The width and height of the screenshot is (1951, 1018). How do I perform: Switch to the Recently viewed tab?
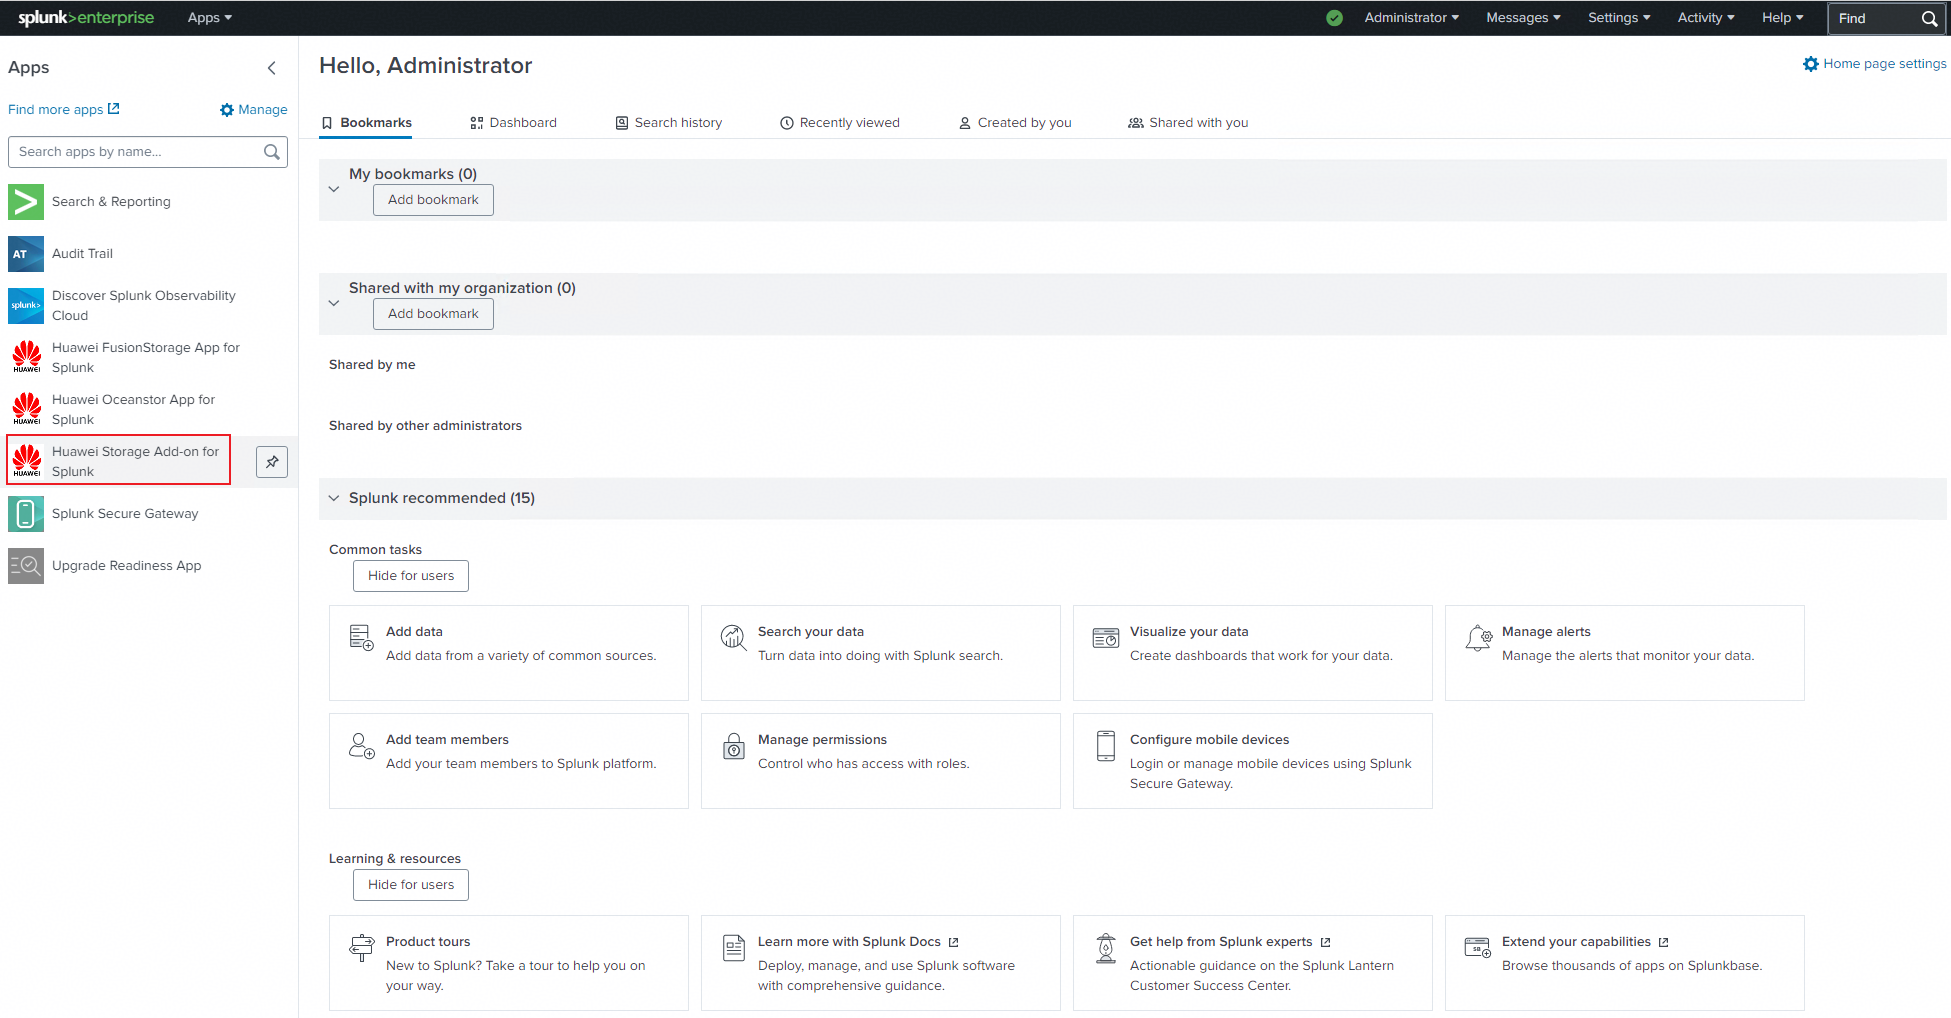click(x=840, y=123)
